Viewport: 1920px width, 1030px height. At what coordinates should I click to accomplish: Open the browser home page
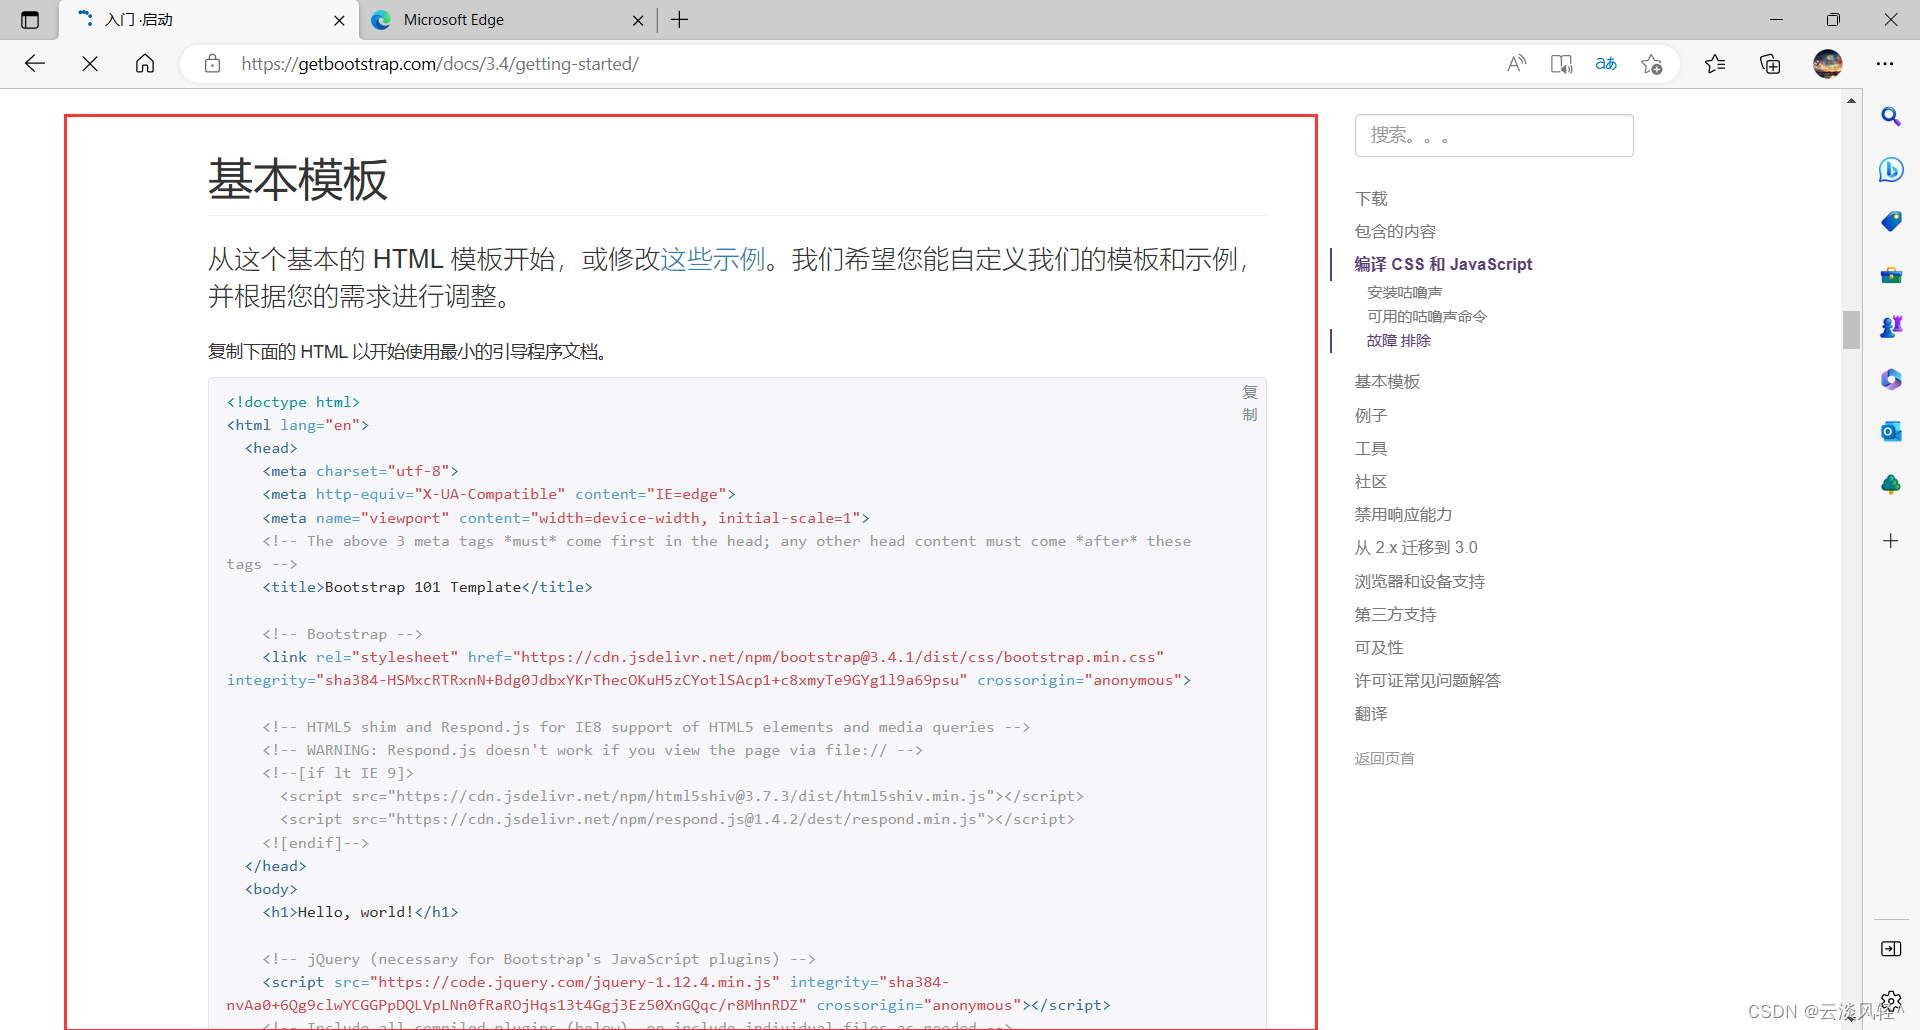tap(145, 64)
